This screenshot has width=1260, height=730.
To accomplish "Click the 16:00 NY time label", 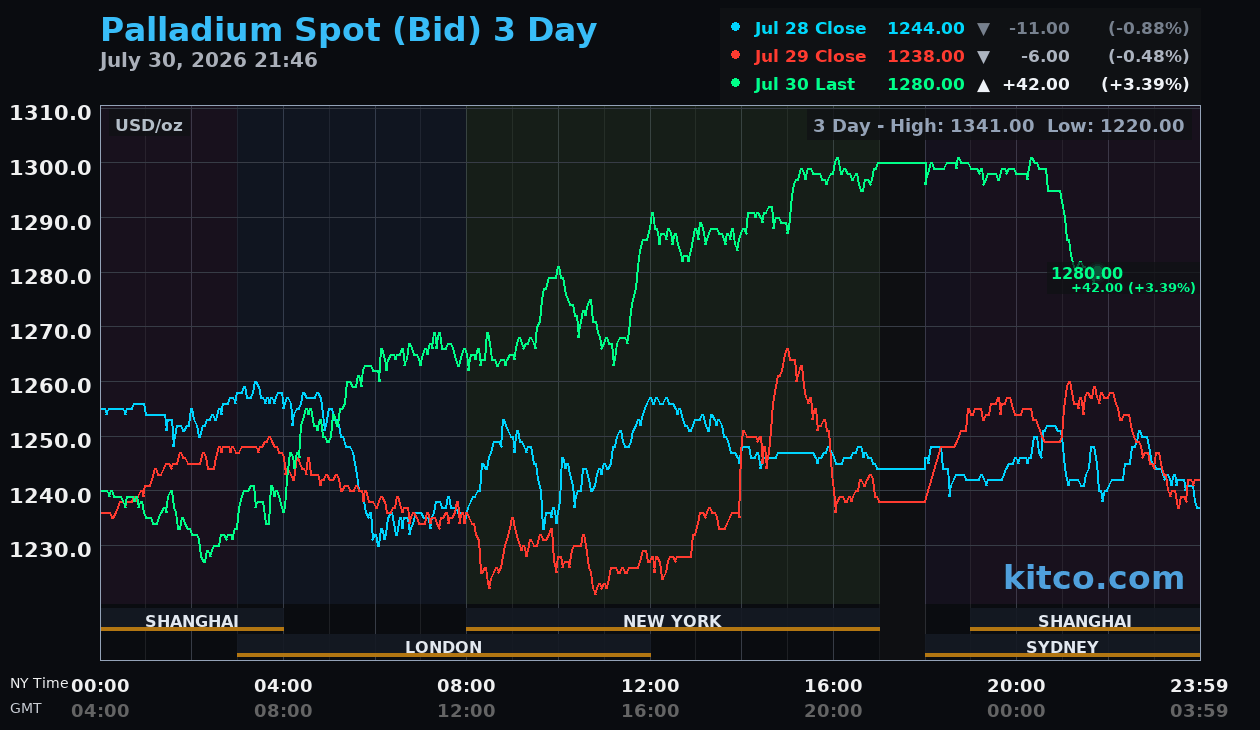I will click(x=833, y=686).
